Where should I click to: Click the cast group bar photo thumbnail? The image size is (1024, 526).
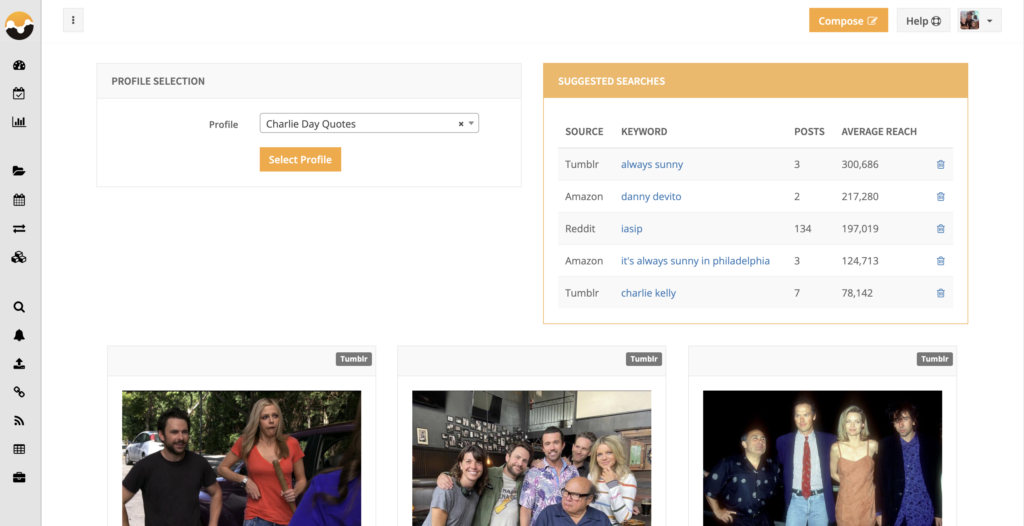[532, 458]
